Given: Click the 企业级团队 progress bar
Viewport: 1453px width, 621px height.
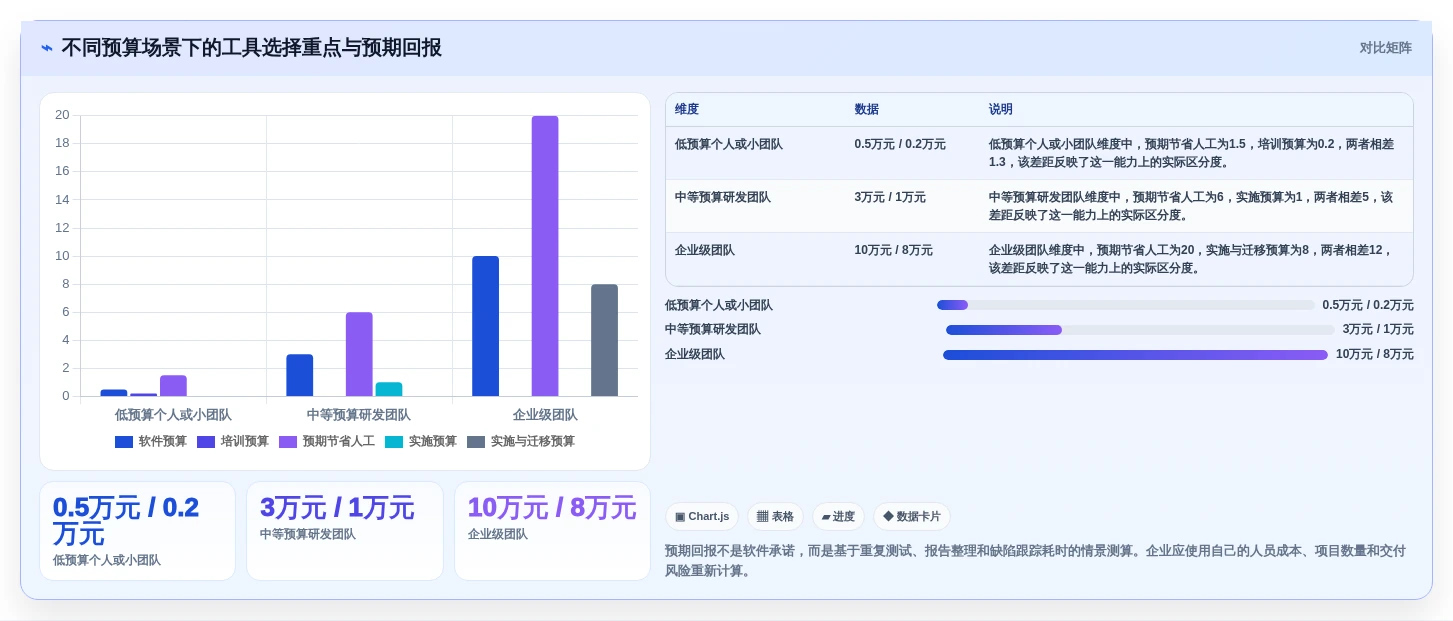Looking at the screenshot, I should coord(1135,354).
